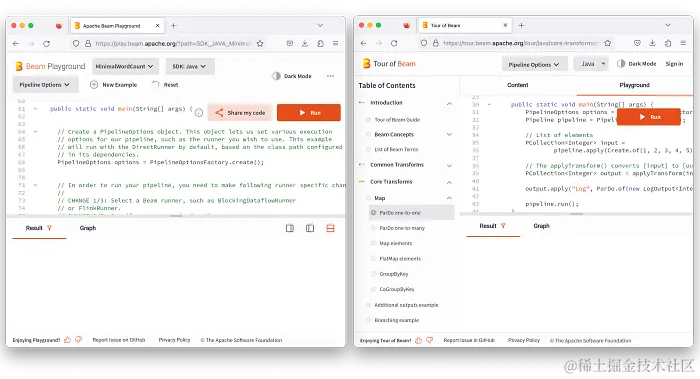Click thumbs down in Tour footer

pyautogui.click(x=429, y=340)
